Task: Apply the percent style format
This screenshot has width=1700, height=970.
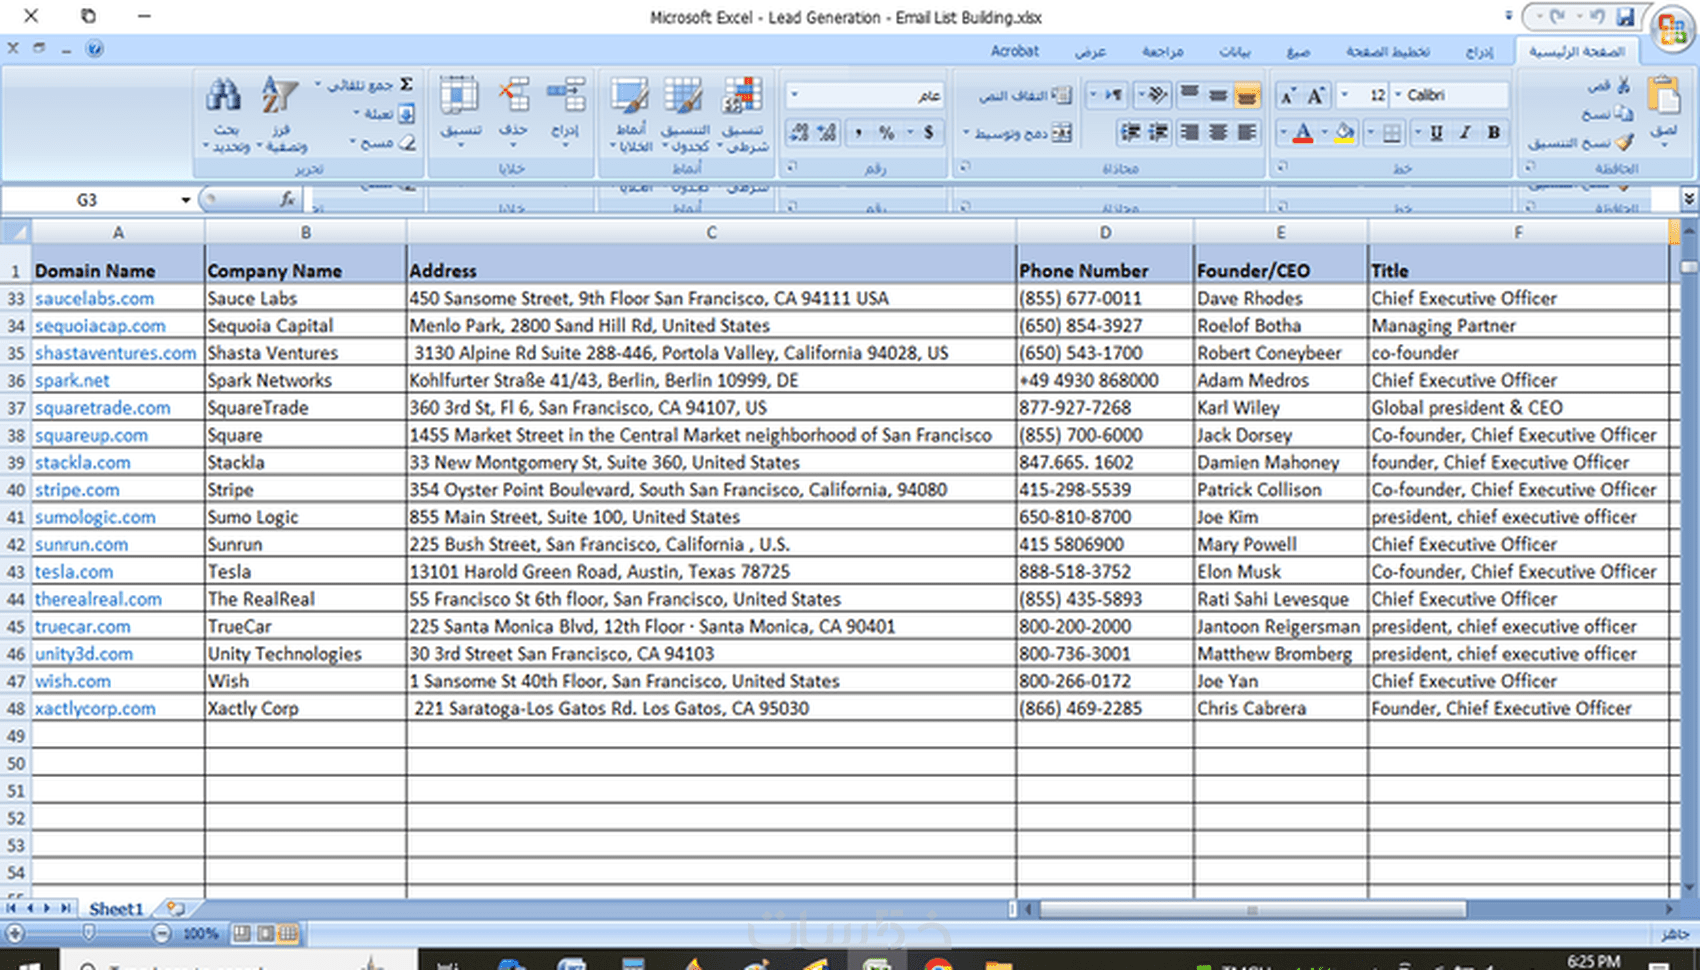Action: (x=887, y=132)
